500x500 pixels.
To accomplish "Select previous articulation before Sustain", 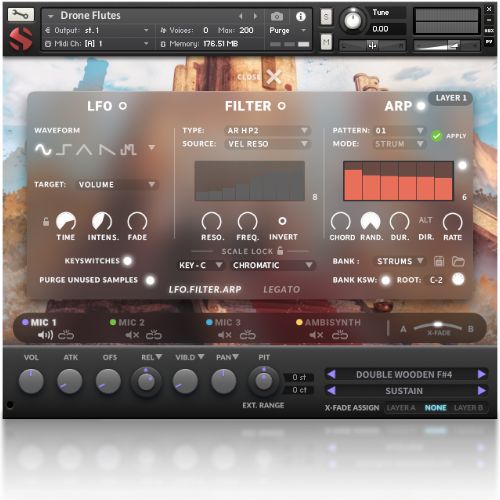I will tap(331, 390).
